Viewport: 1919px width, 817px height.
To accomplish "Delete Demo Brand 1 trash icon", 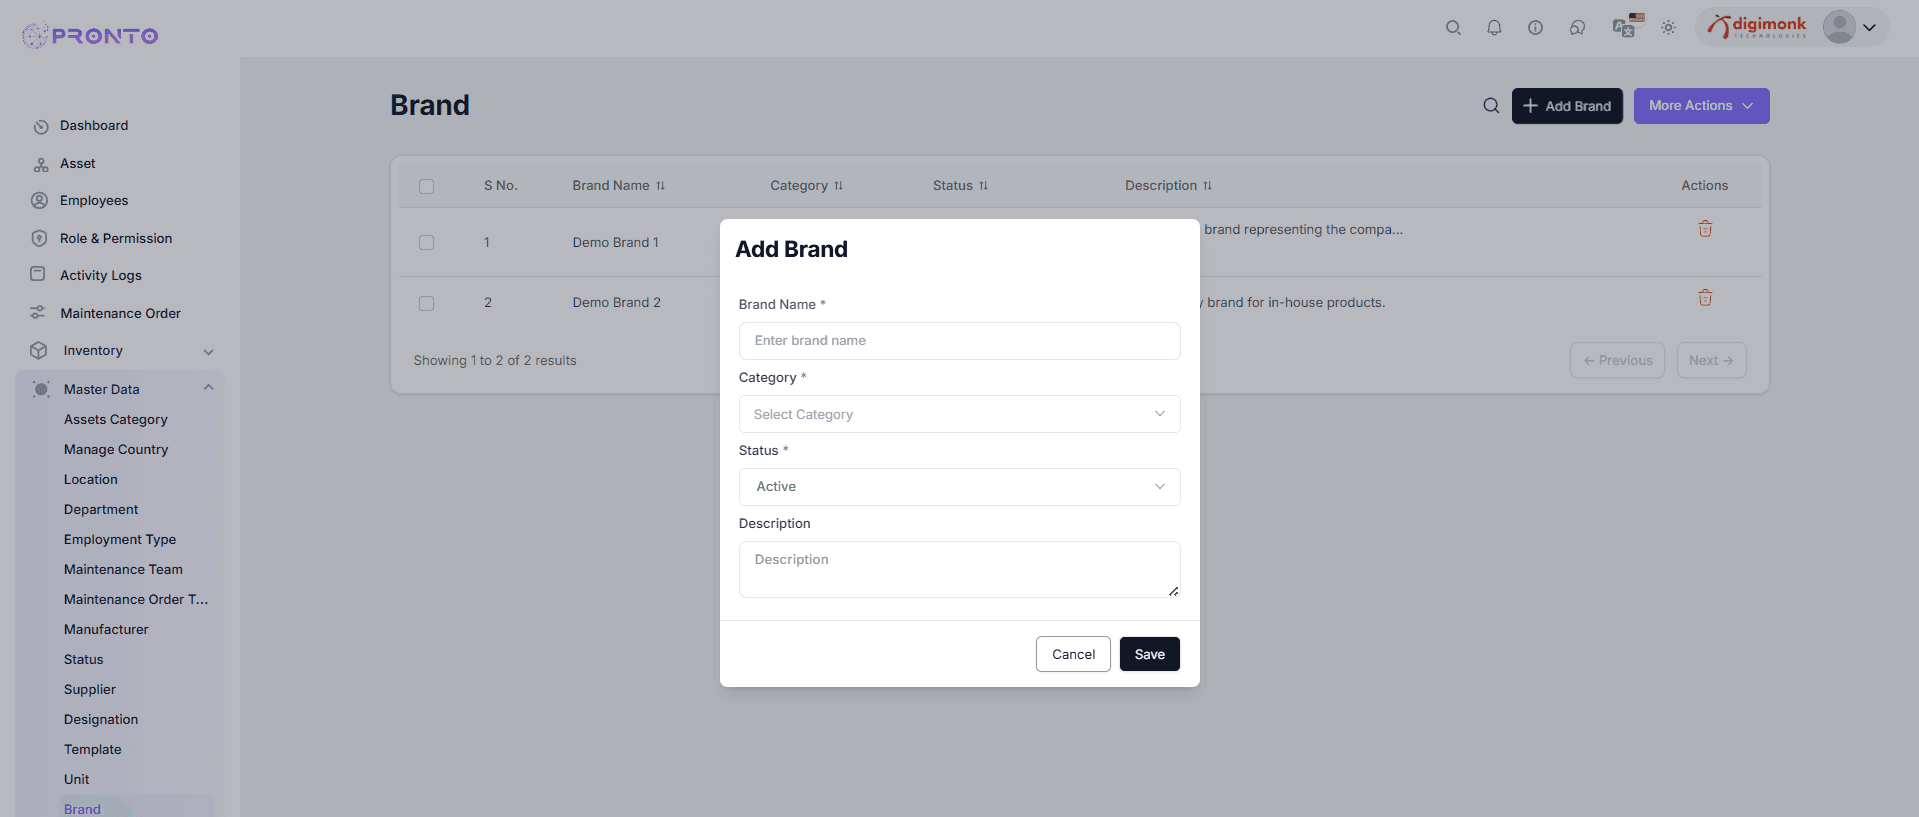I will (x=1705, y=229).
